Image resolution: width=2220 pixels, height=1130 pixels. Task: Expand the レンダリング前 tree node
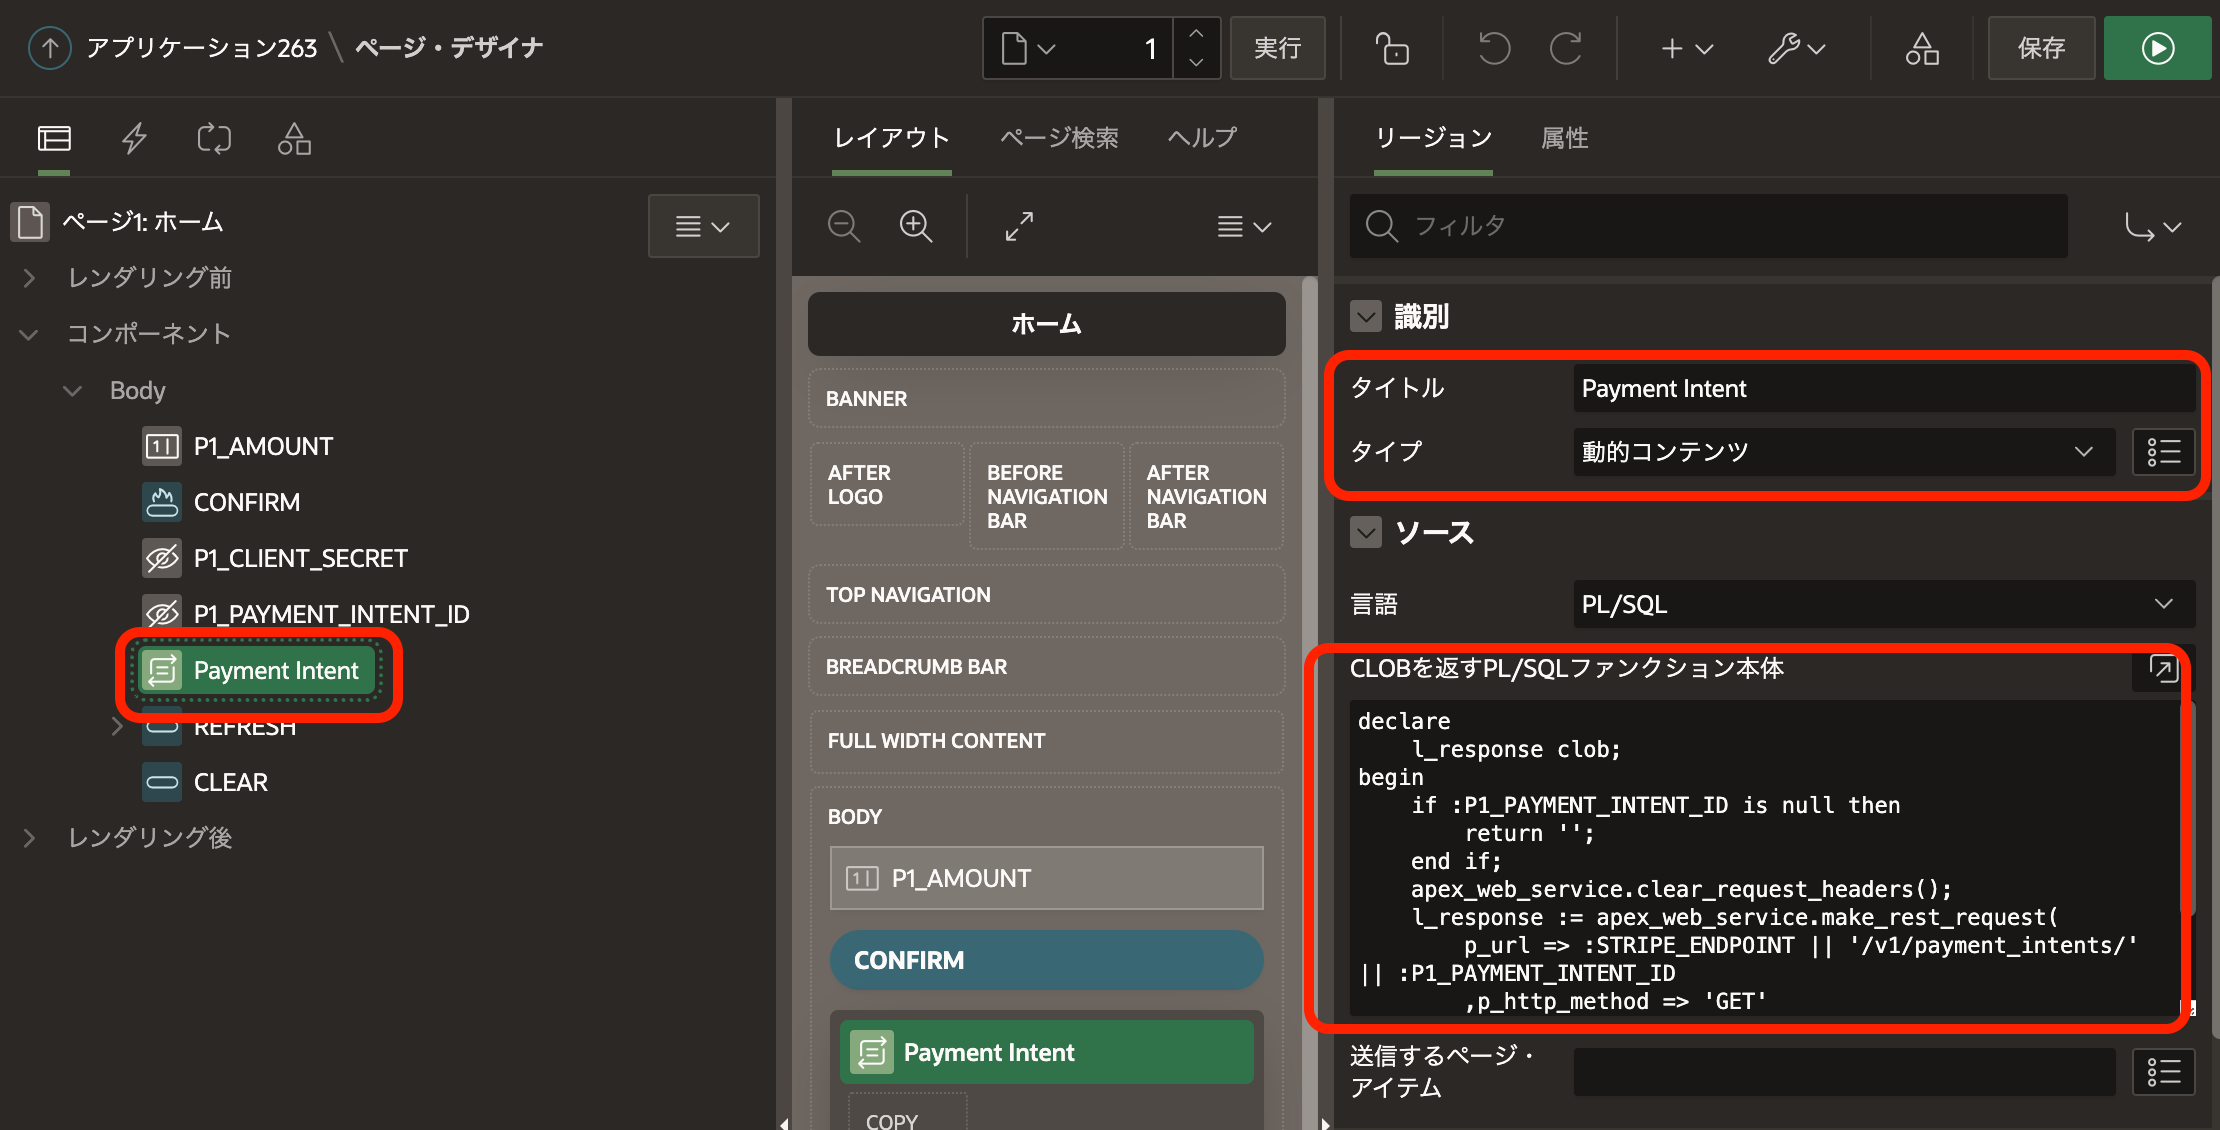(x=29, y=278)
